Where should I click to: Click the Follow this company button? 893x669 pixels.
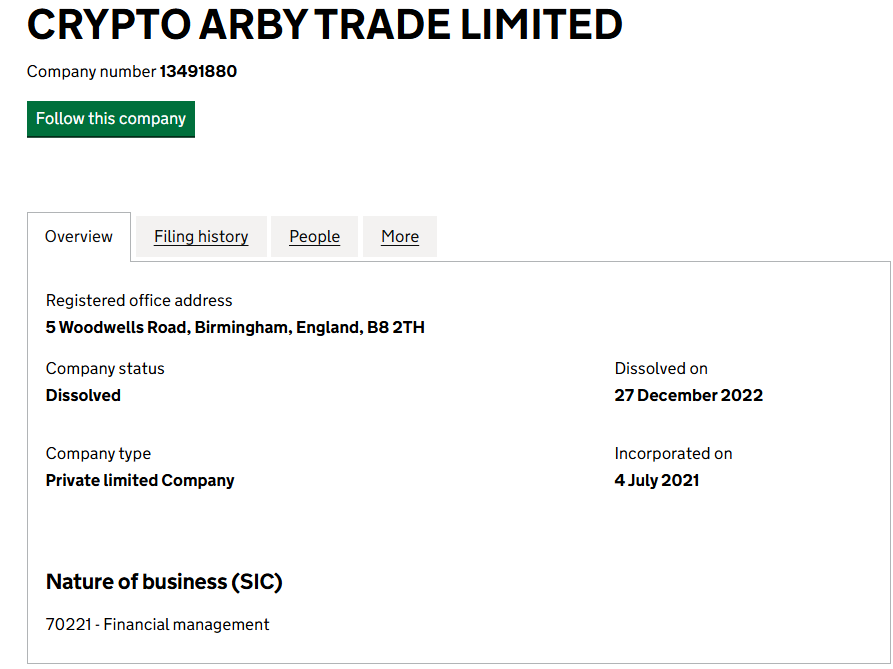click(111, 119)
